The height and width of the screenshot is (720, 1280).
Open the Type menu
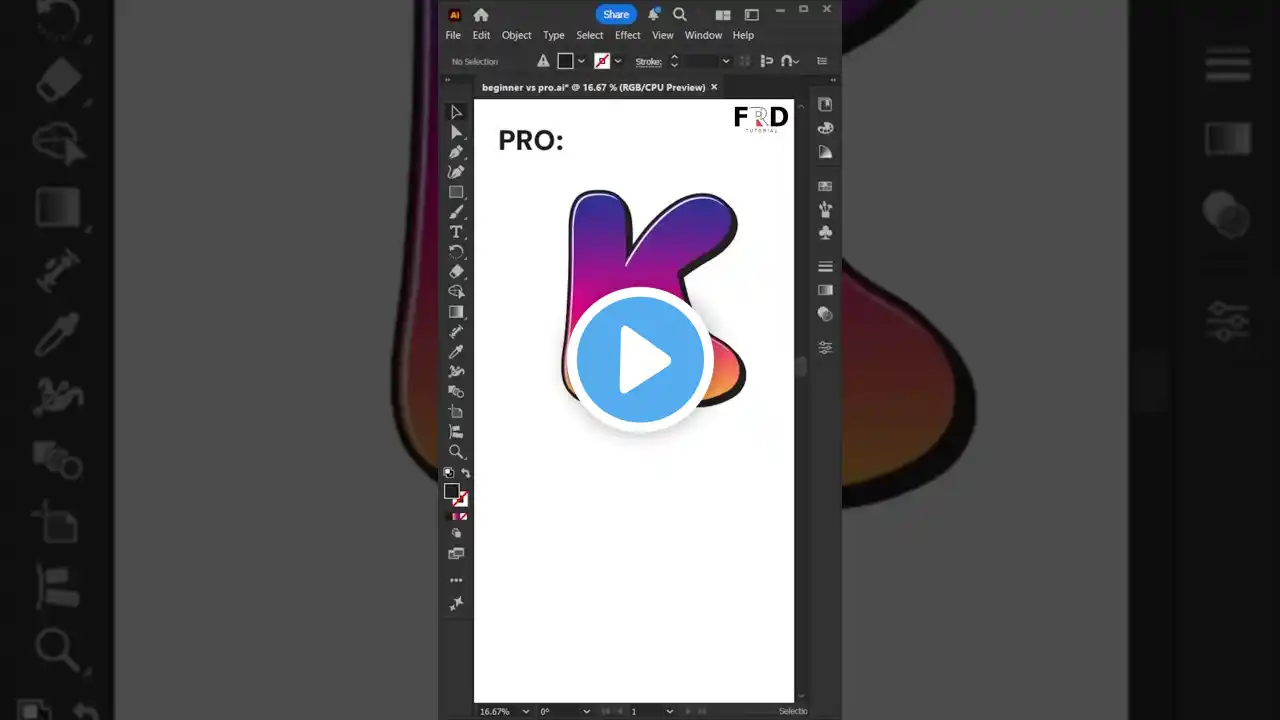554,35
